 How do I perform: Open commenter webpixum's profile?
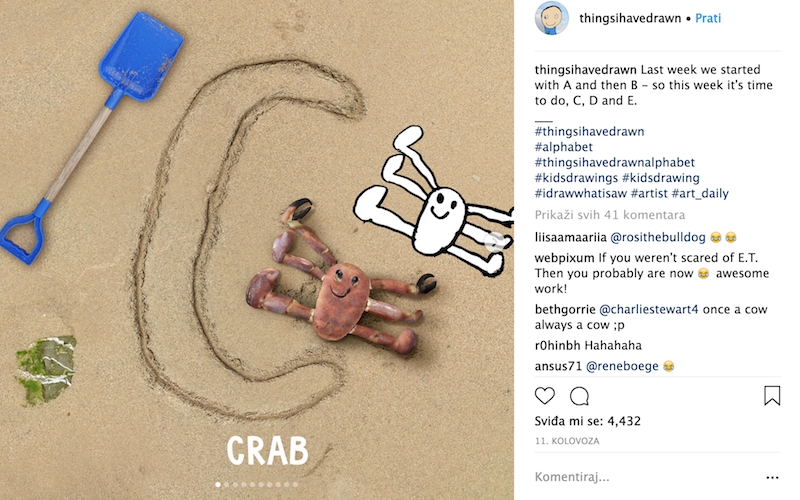click(564, 258)
